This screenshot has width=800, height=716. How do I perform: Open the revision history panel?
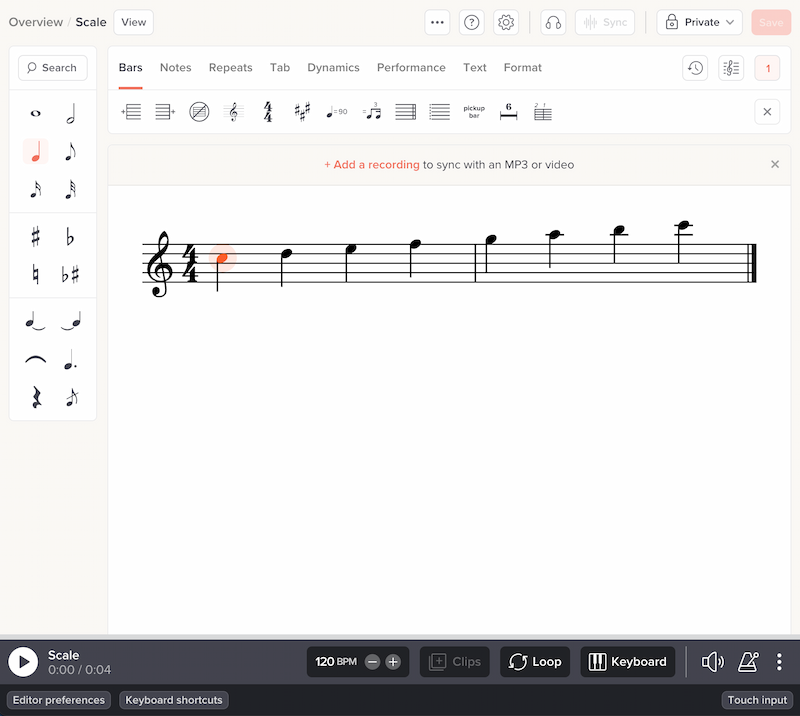(694, 67)
